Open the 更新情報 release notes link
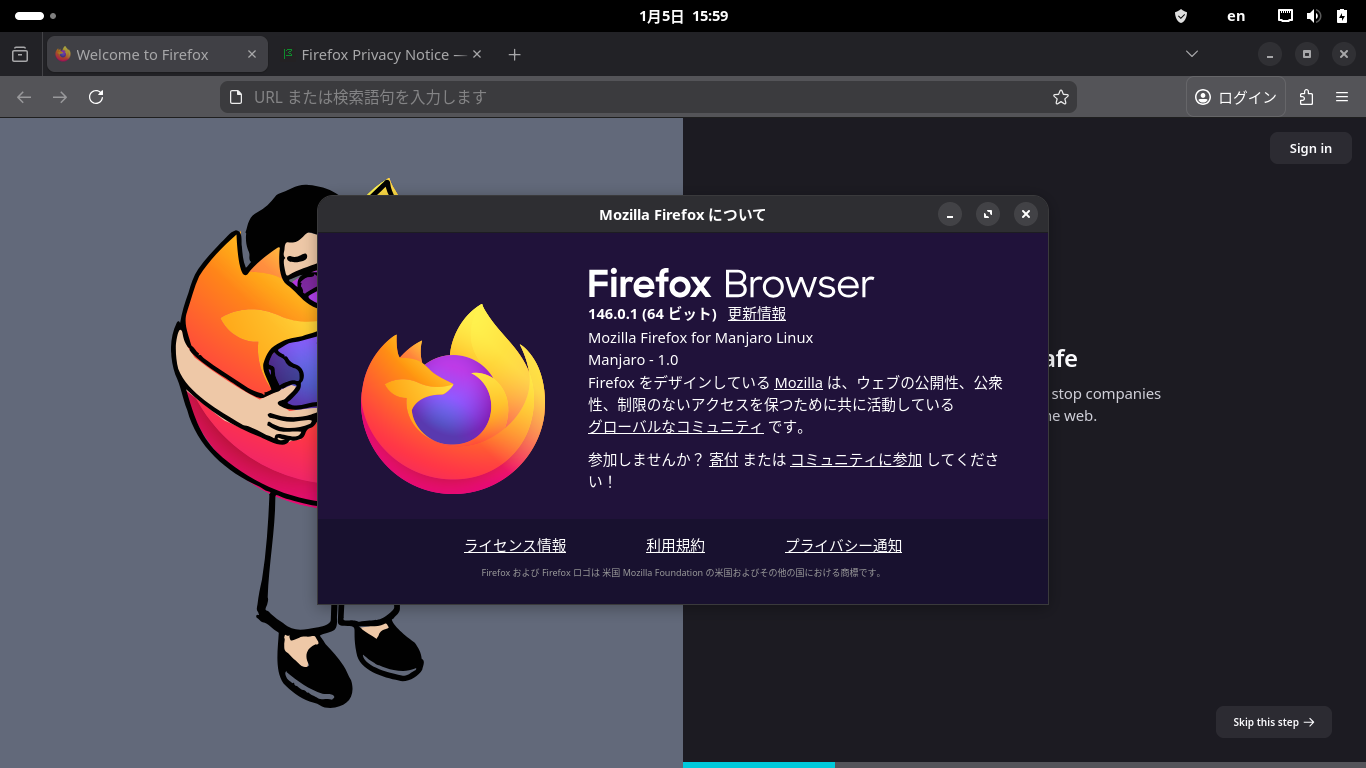This screenshot has height=768, width=1366. pyautogui.click(x=757, y=314)
